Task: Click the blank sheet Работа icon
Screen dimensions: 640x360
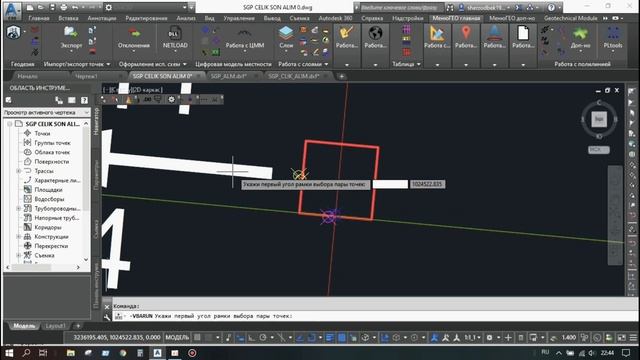Action: tap(523, 33)
